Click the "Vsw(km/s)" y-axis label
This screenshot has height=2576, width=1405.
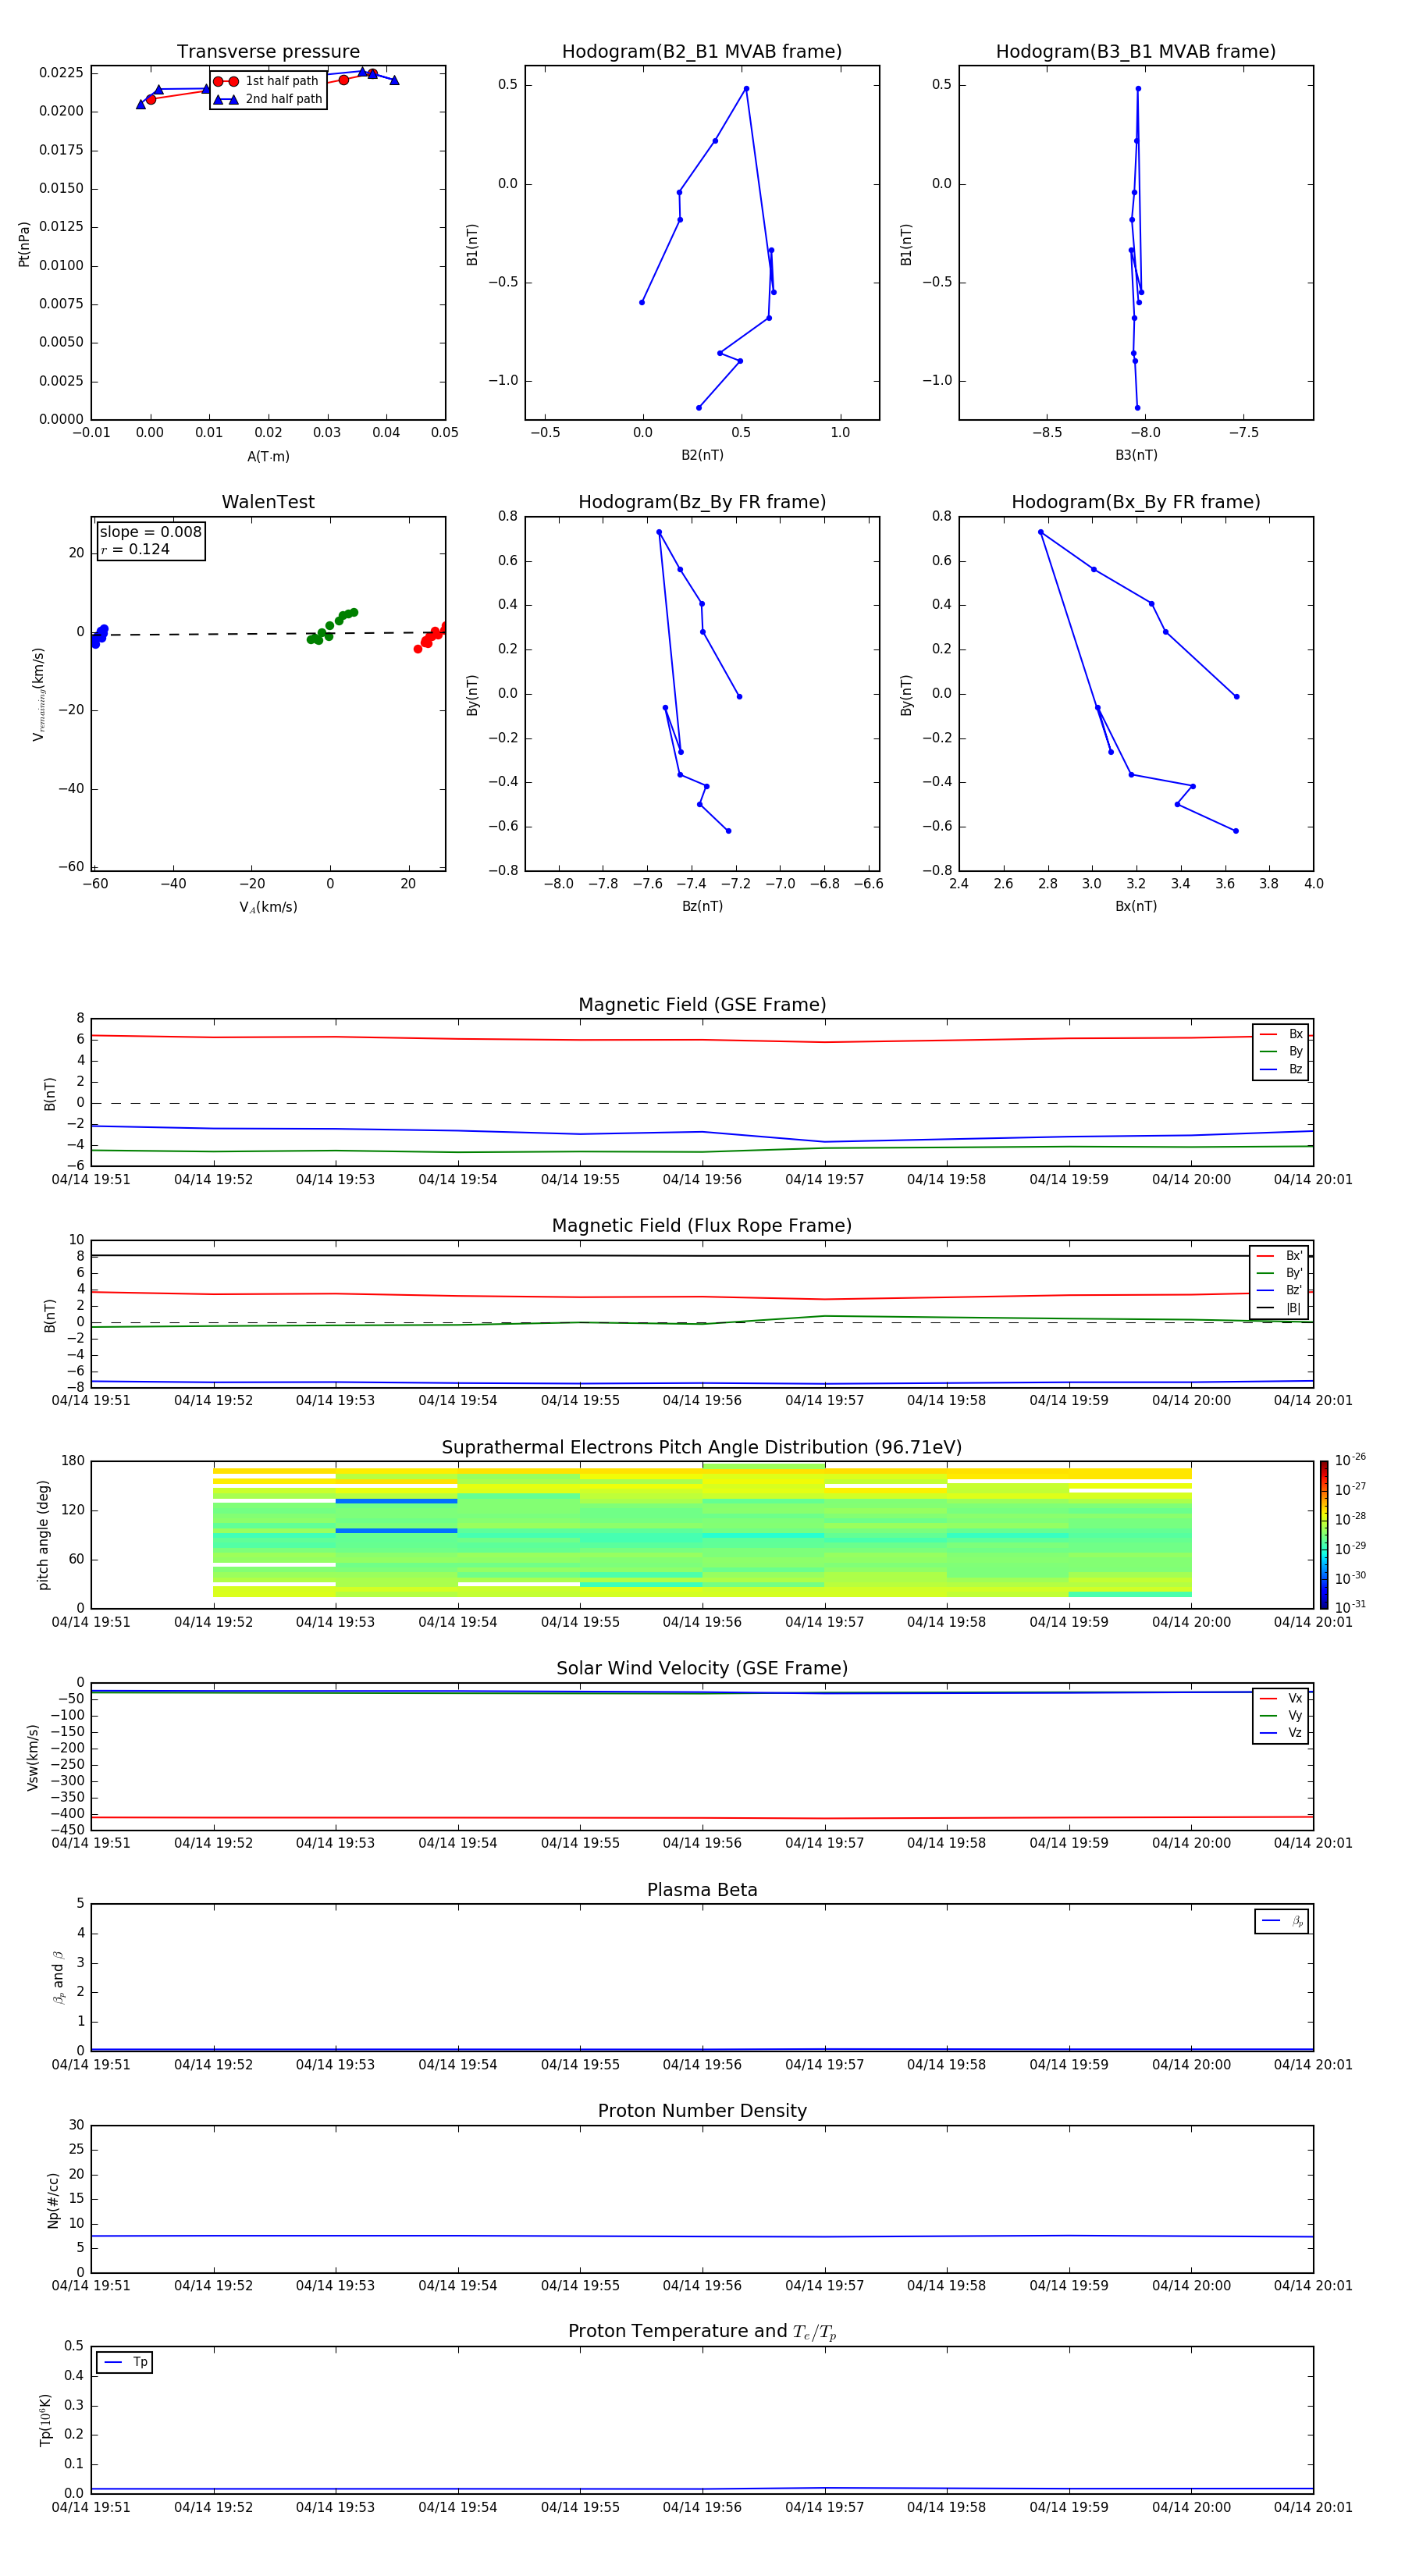tap(33, 1757)
